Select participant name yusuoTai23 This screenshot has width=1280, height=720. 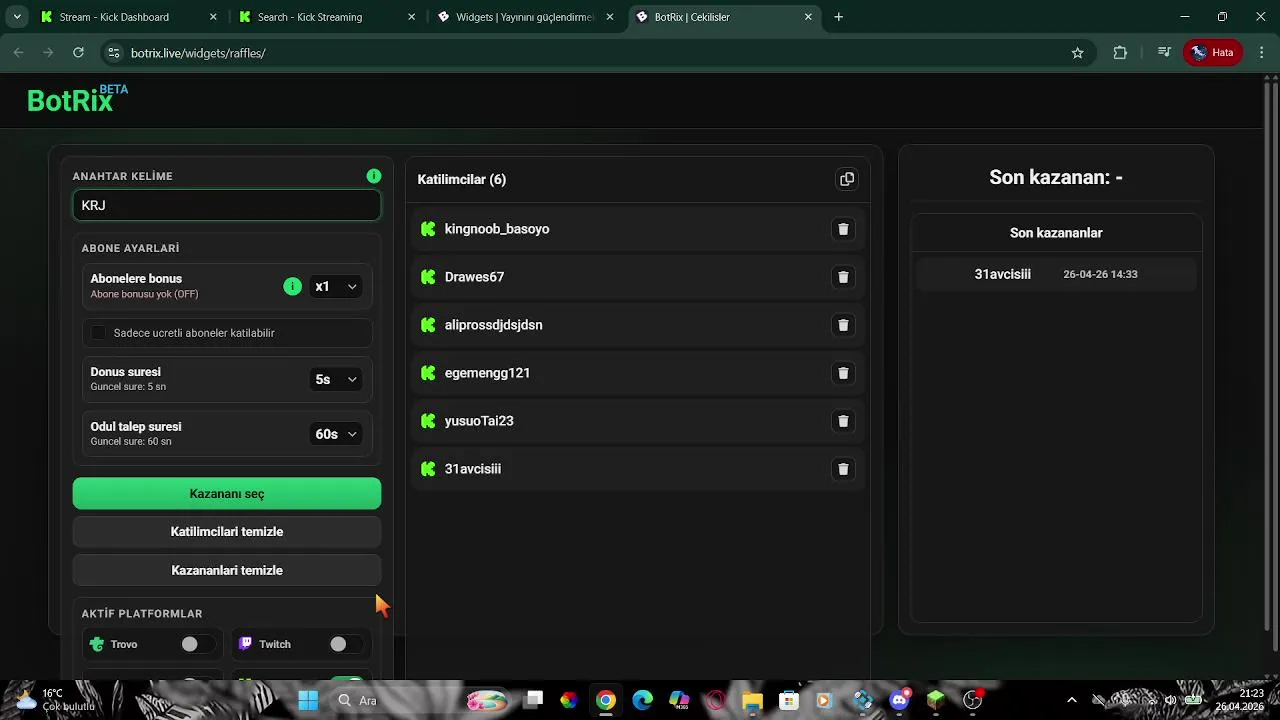479,421
